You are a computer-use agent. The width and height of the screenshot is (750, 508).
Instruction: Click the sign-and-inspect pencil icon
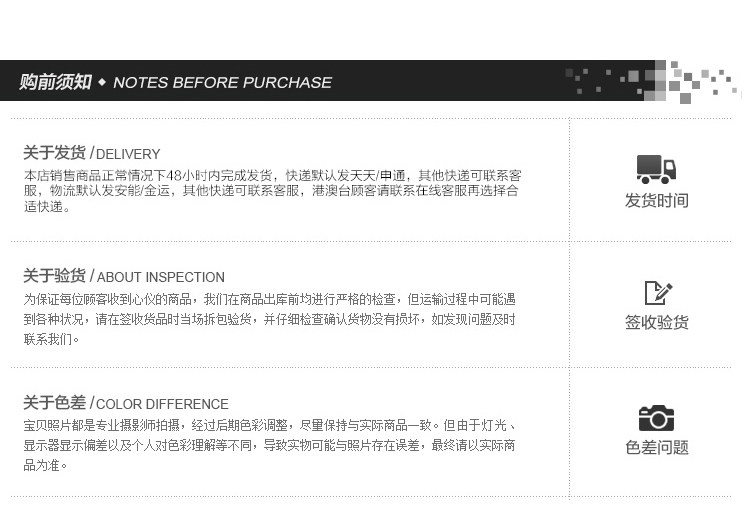point(657,292)
